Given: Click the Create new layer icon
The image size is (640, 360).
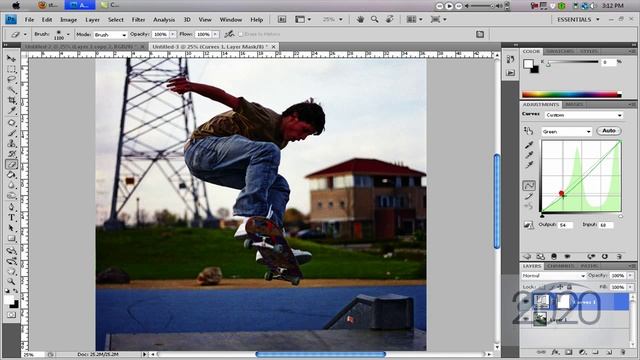Looking at the screenshot, I should pyautogui.click(x=609, y=352).
